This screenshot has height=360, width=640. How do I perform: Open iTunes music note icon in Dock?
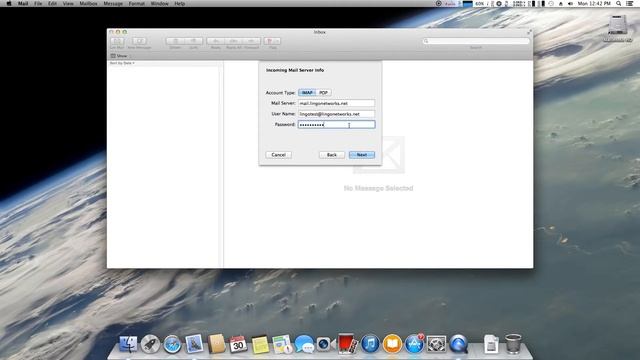point(370,344)
